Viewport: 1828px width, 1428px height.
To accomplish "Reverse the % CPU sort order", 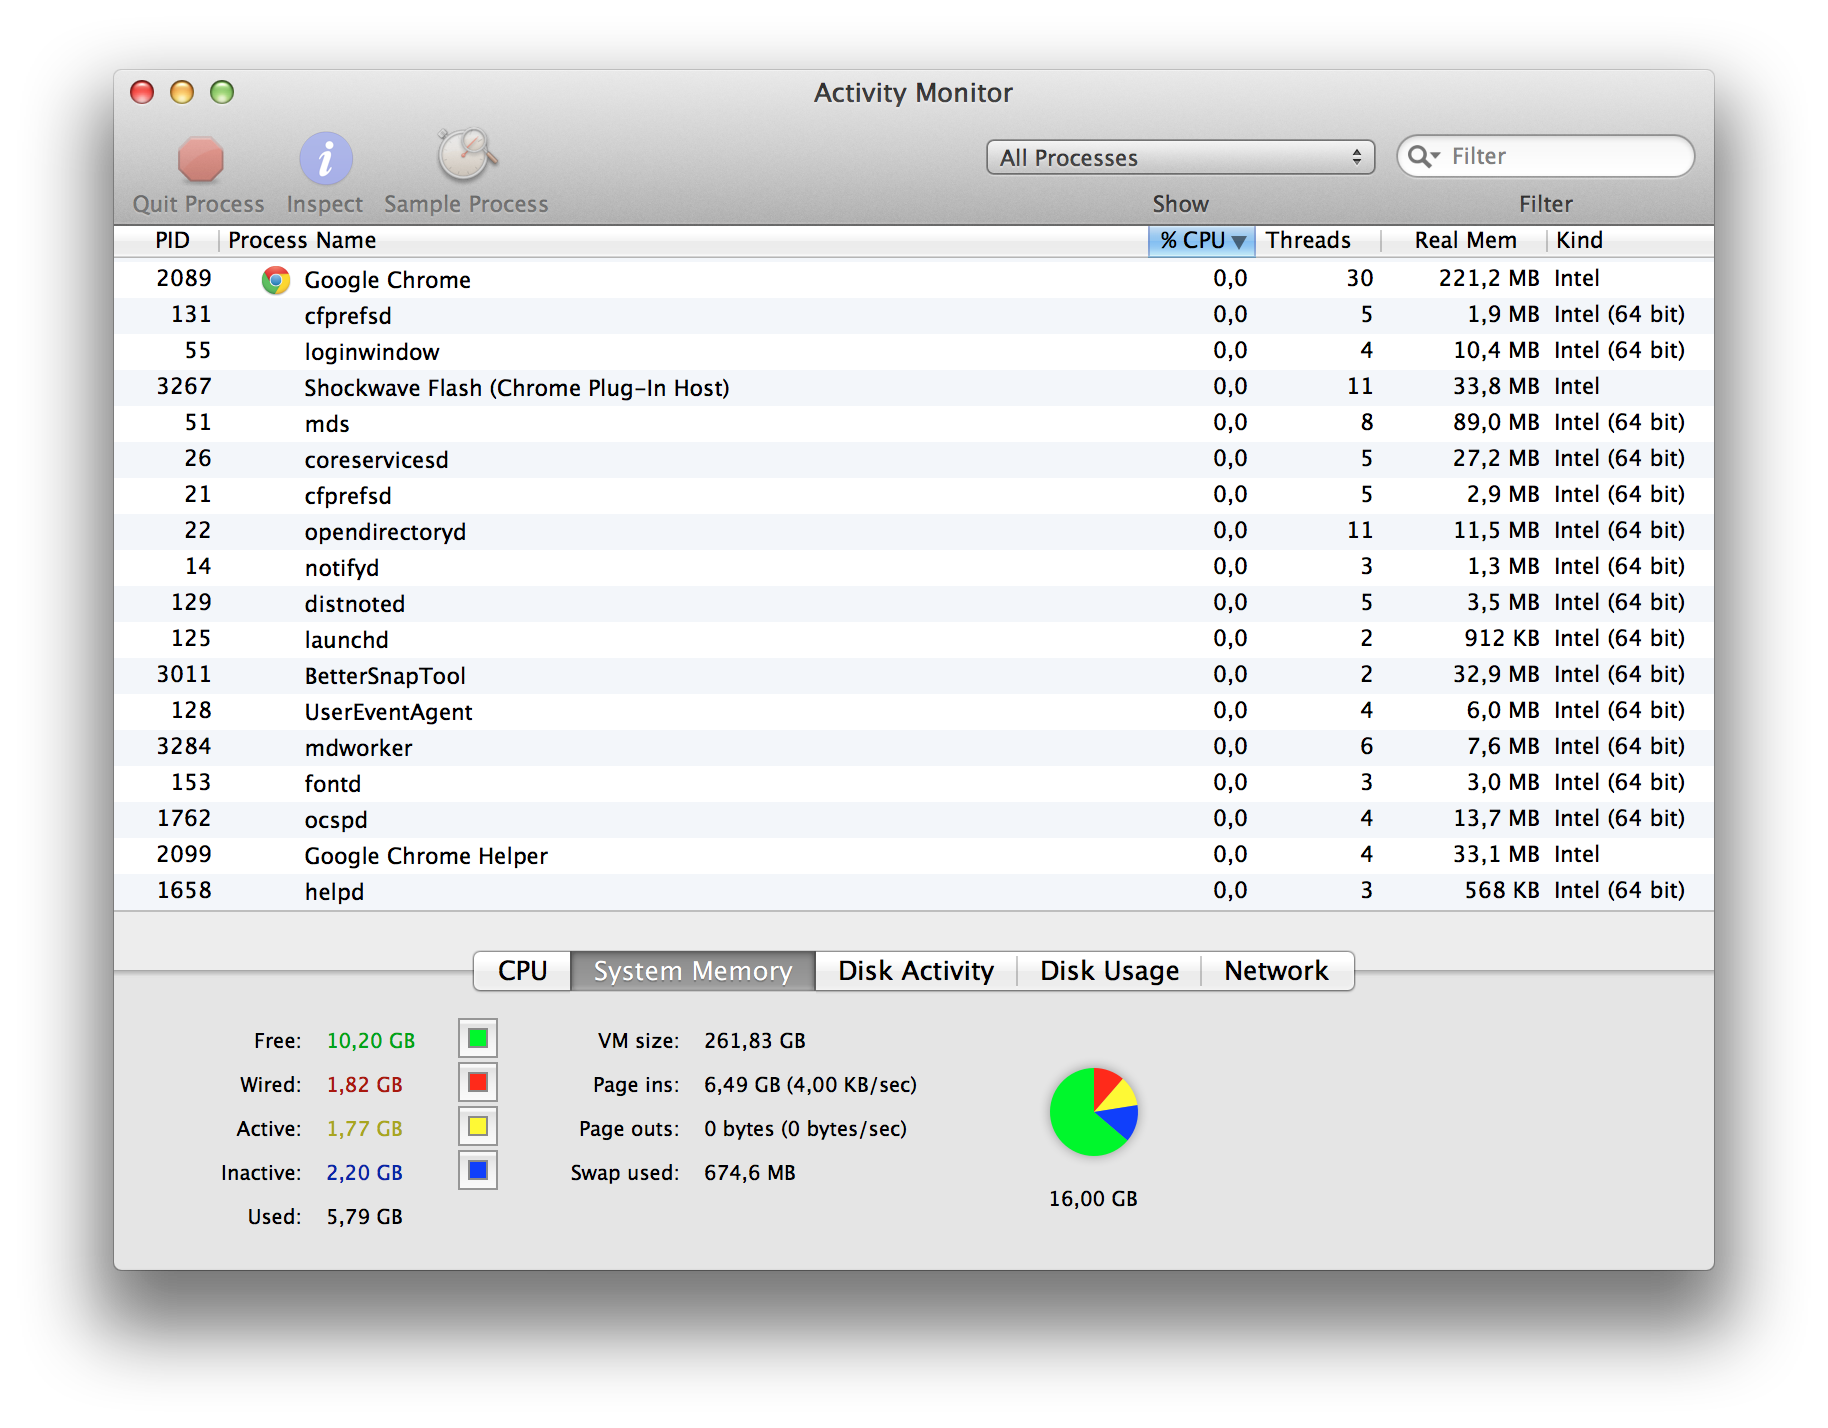I will tap(1202, 240).
